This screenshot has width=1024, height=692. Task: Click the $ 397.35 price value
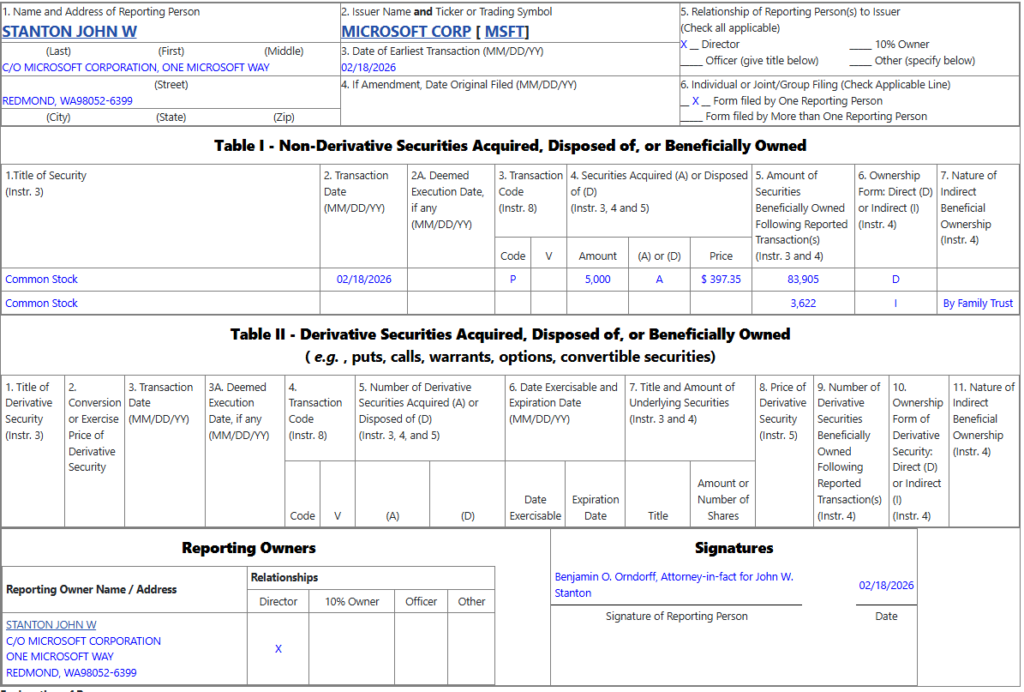pos(721,279)
